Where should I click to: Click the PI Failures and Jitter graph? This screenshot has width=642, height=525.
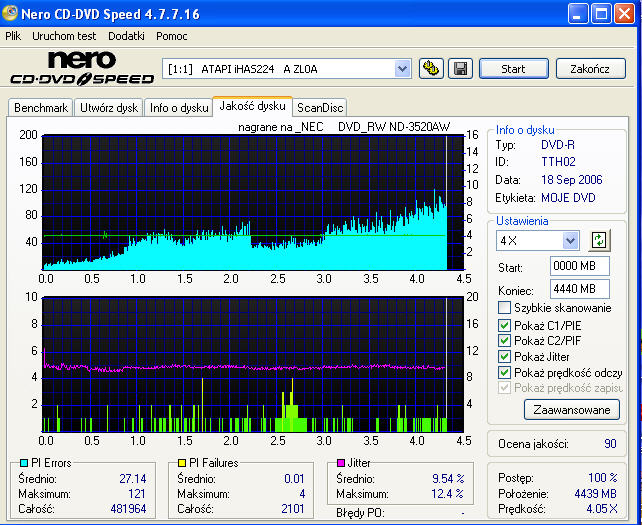(x=253, y=364)
